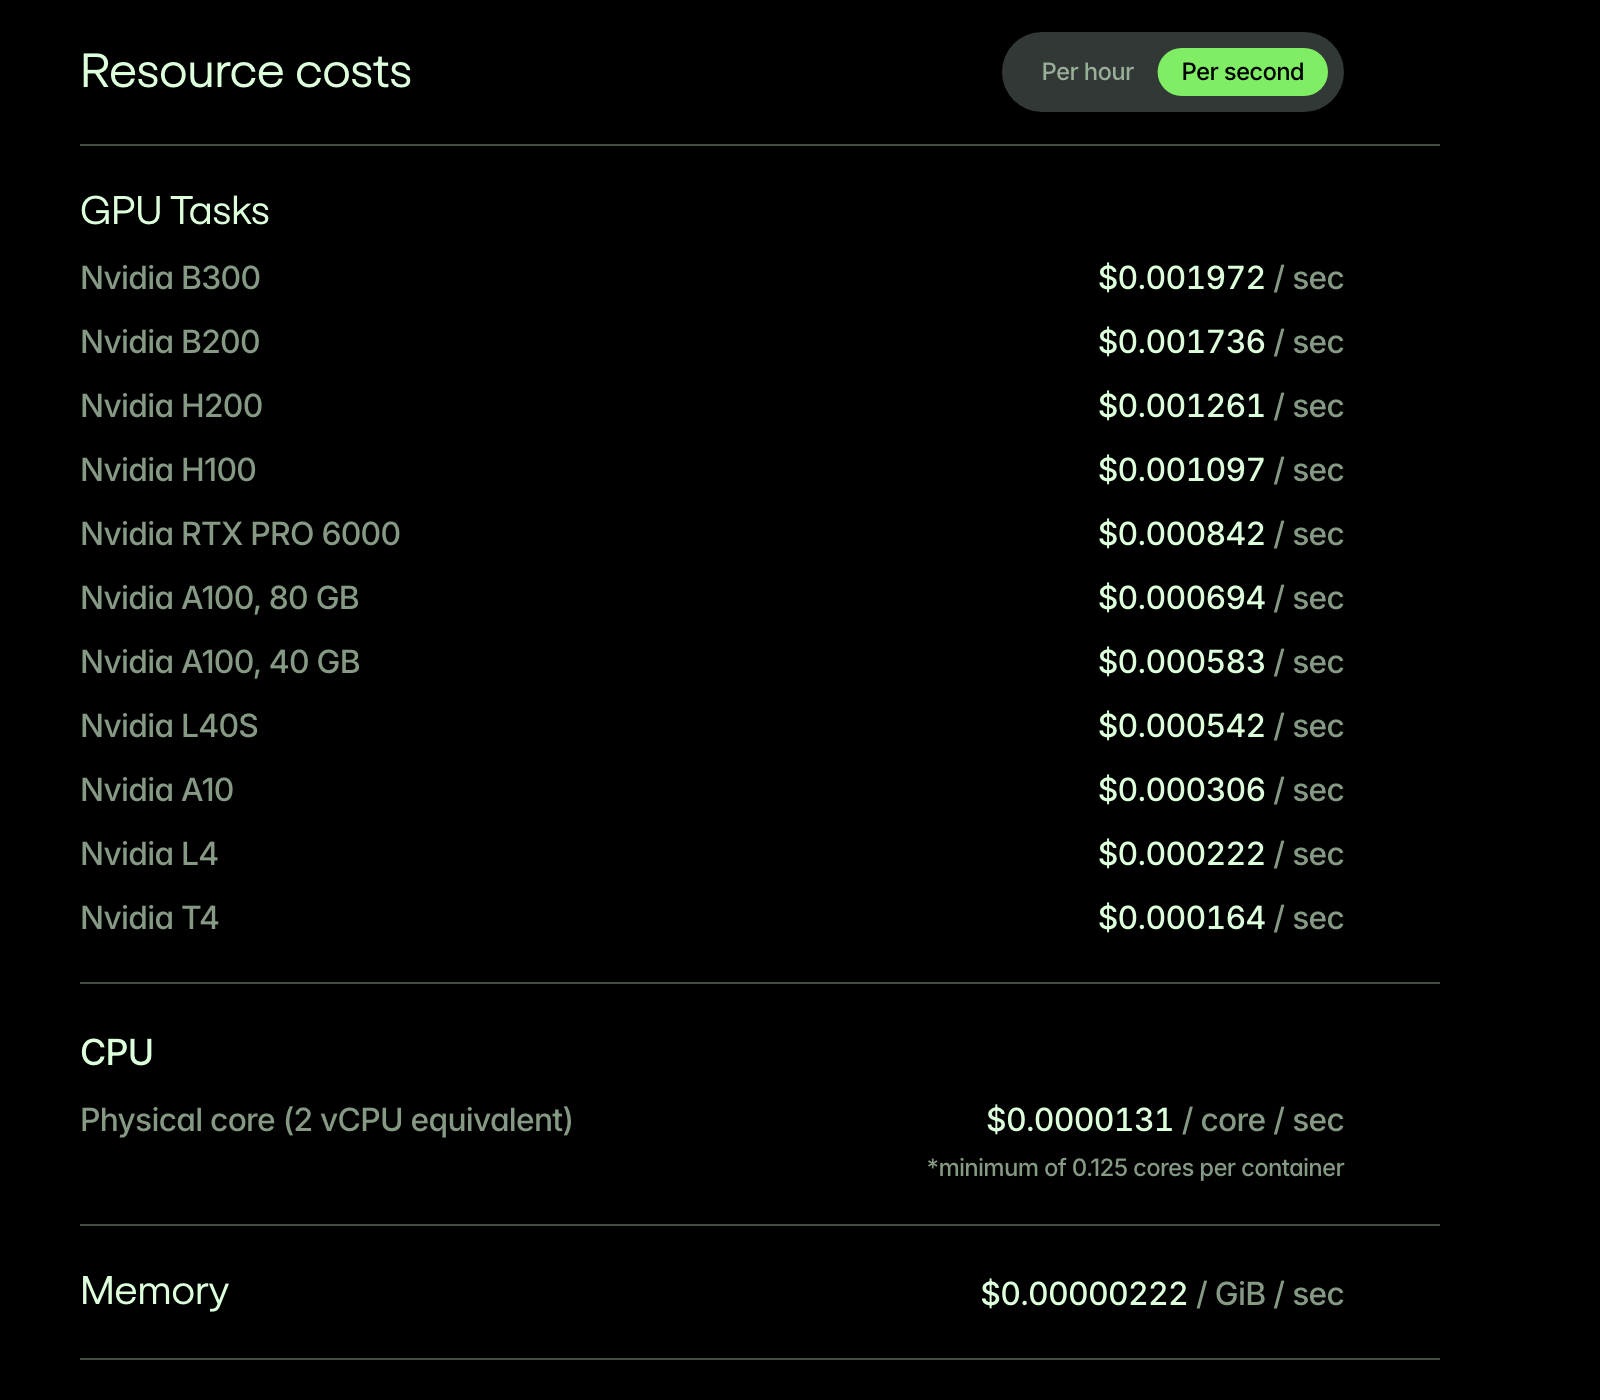Switch pricing to Per hour

point(1087,72)
